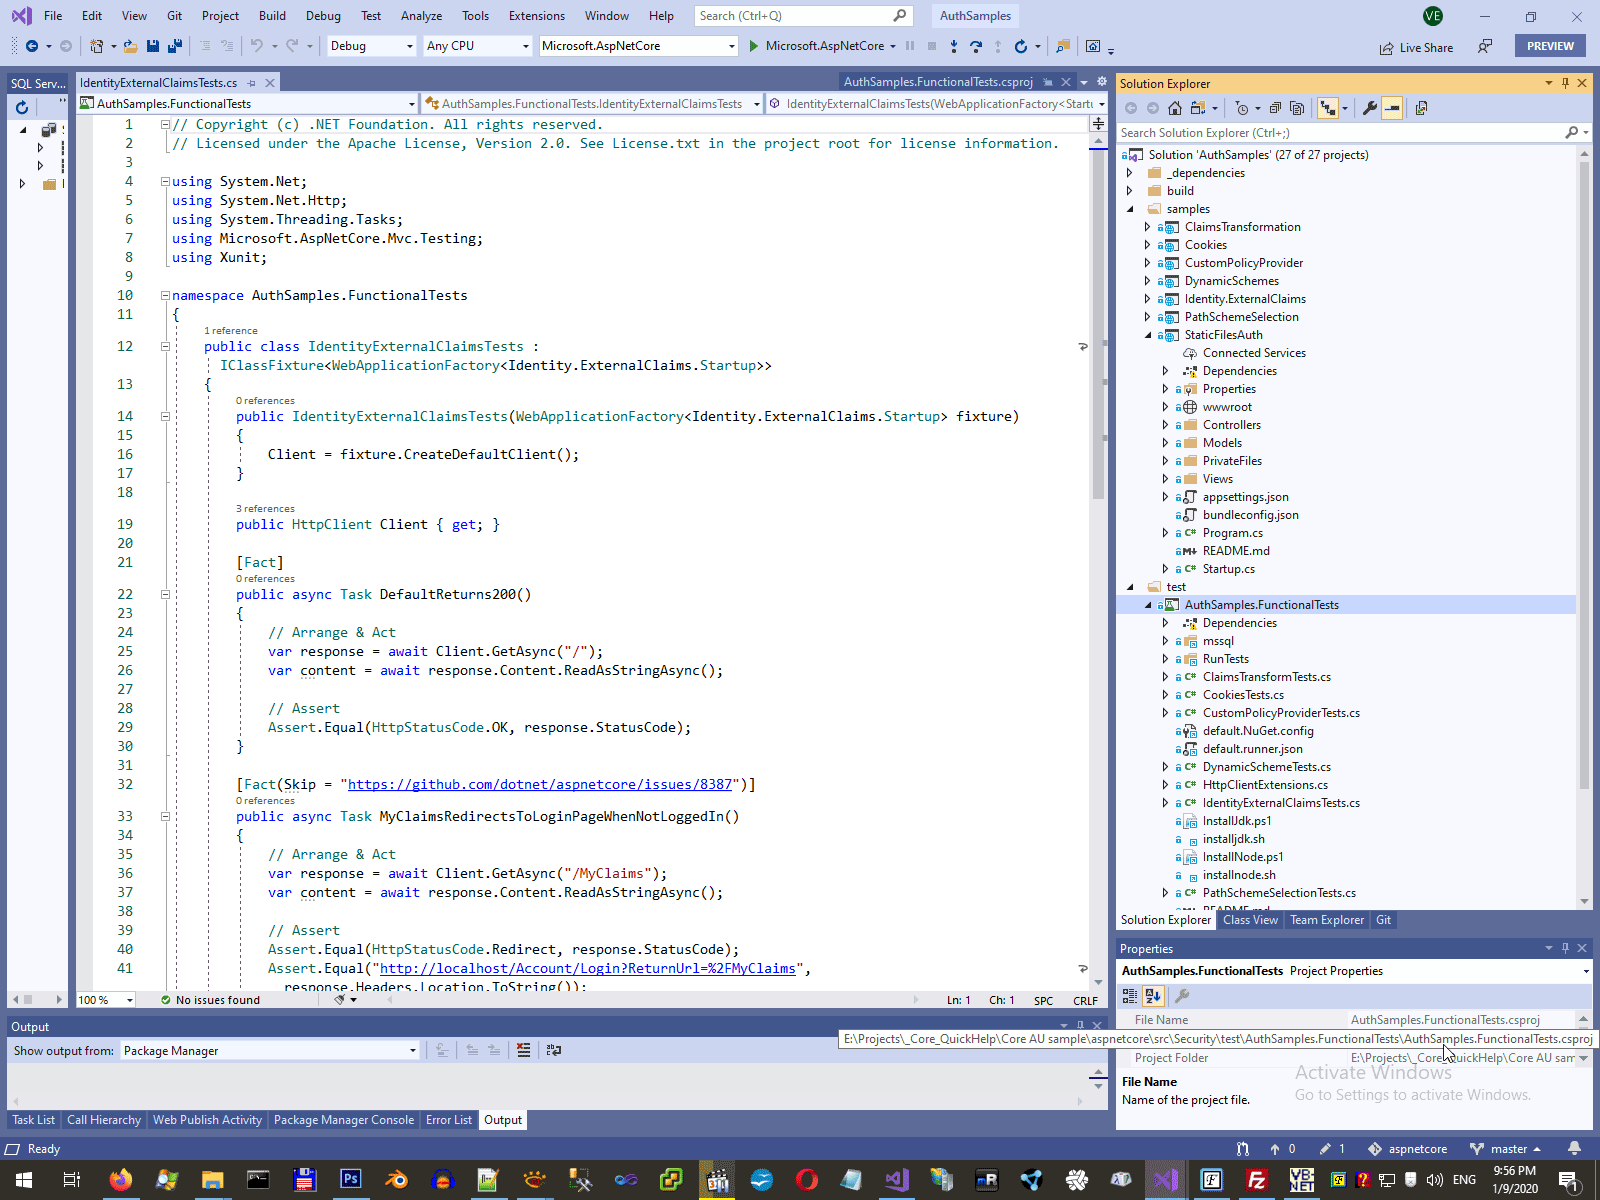Collapse the StaticFilesAuth project node

point(1147,335)
